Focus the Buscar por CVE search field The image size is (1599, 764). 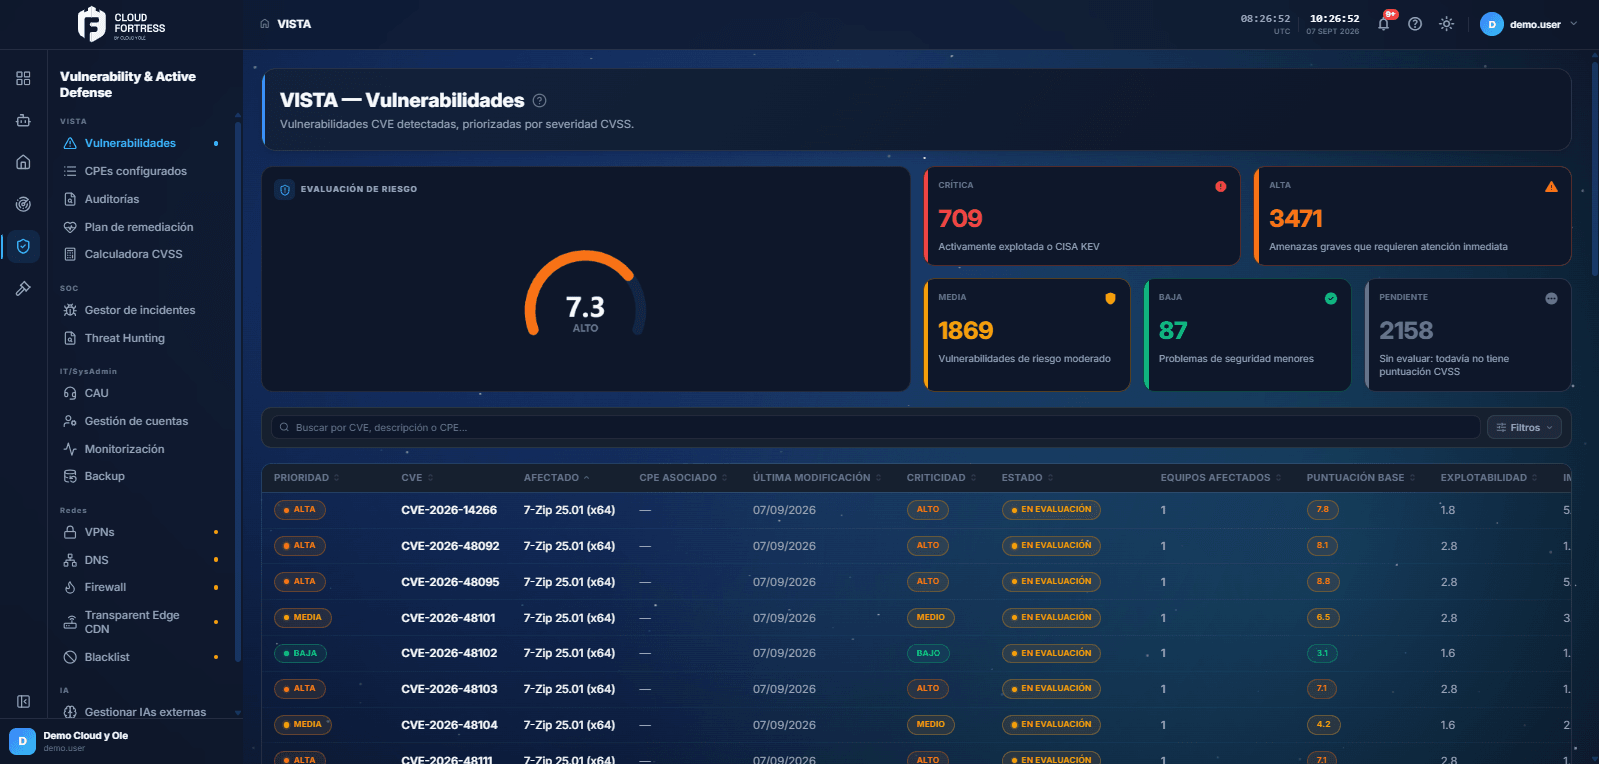pyautogui.click(x=875, y=427)
